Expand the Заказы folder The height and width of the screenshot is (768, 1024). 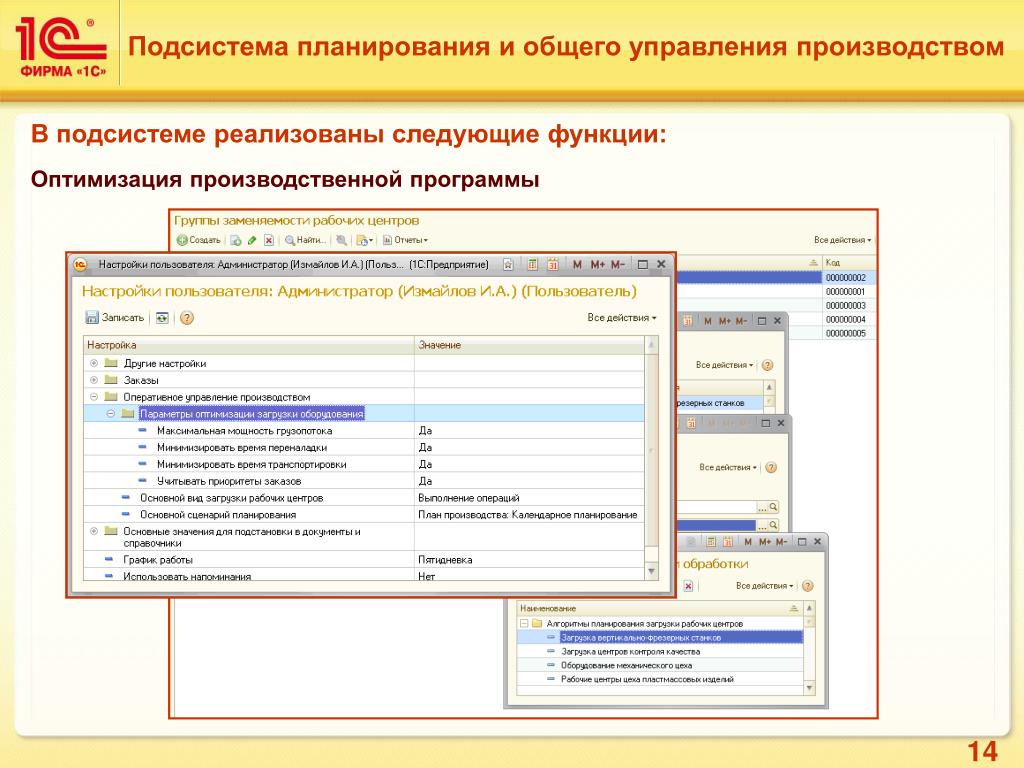[x=93, y=380]
